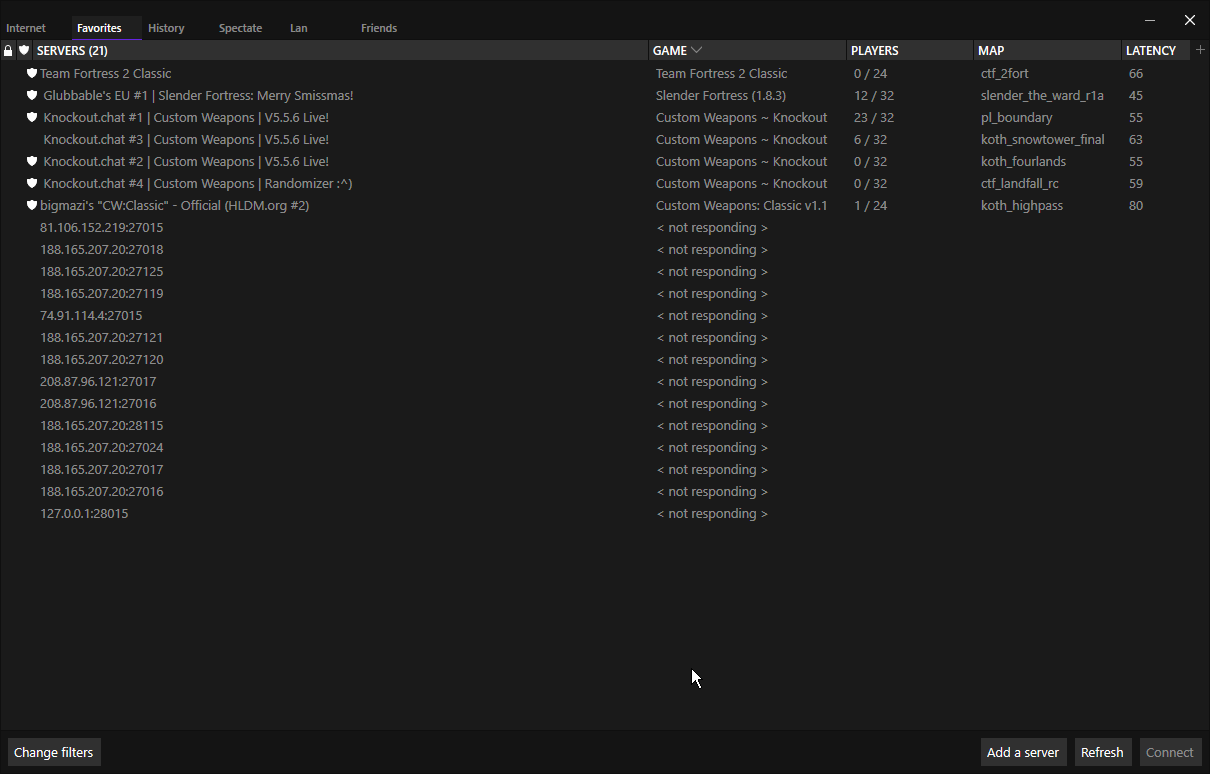1210x774 pixels.
Task: Select server 188.165.207.20:27018
Action: pyautogui.click(x=596, y=249)
